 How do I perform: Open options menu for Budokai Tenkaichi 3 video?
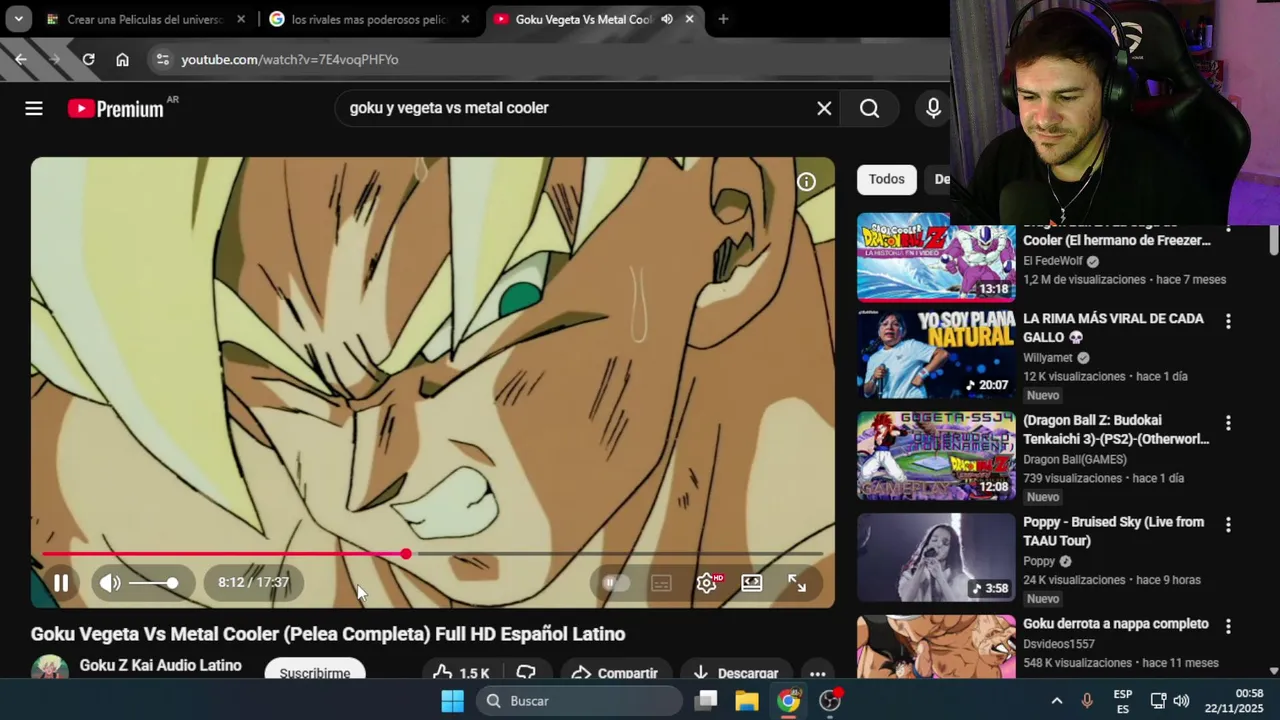click(x=1228, y=423)
